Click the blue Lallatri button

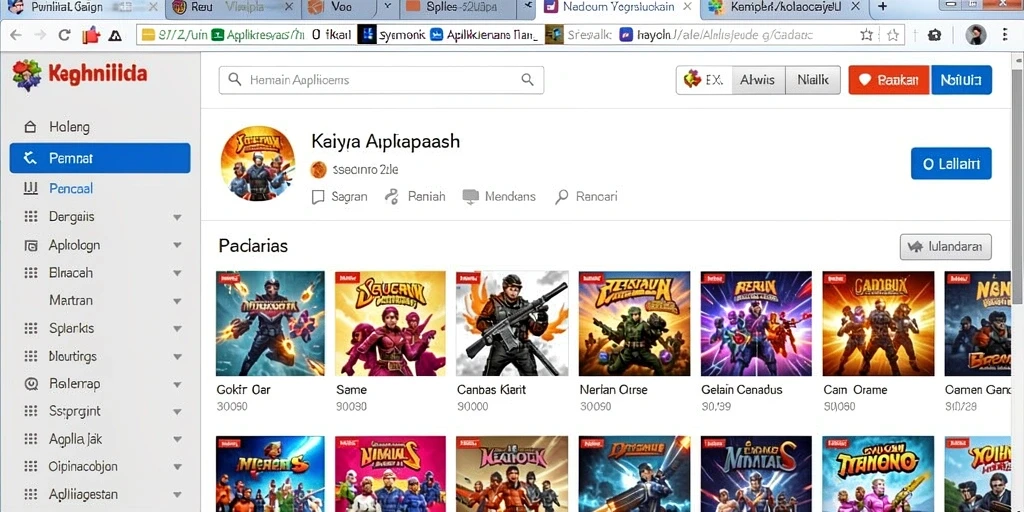(951, 164)
